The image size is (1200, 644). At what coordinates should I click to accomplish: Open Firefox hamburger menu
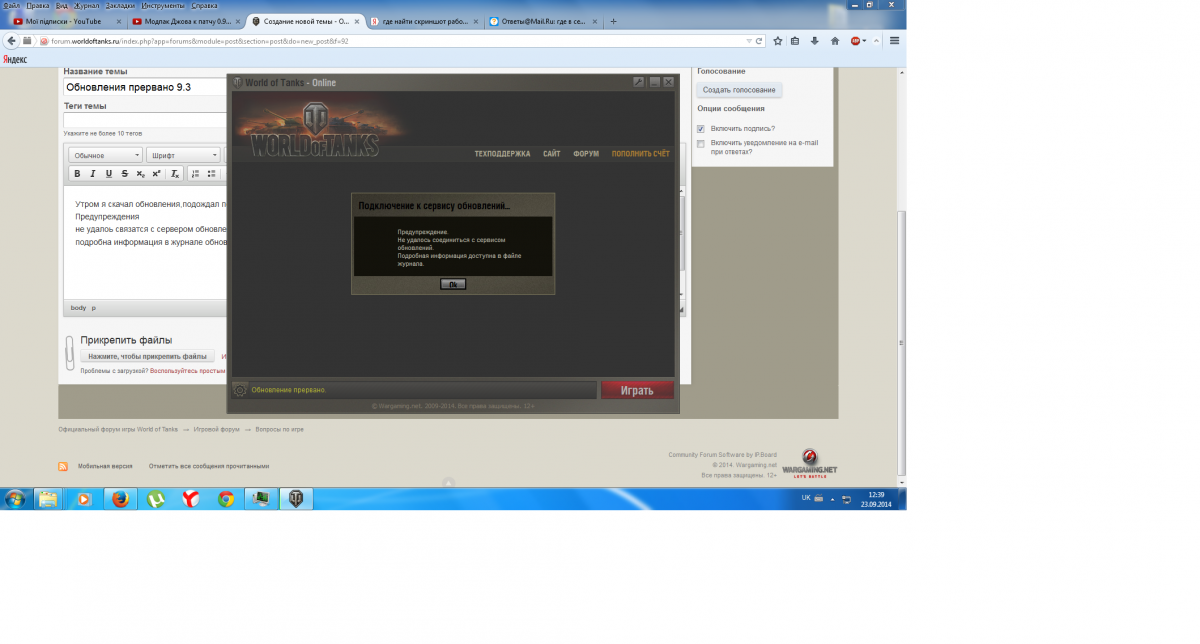tap(894, 41)
